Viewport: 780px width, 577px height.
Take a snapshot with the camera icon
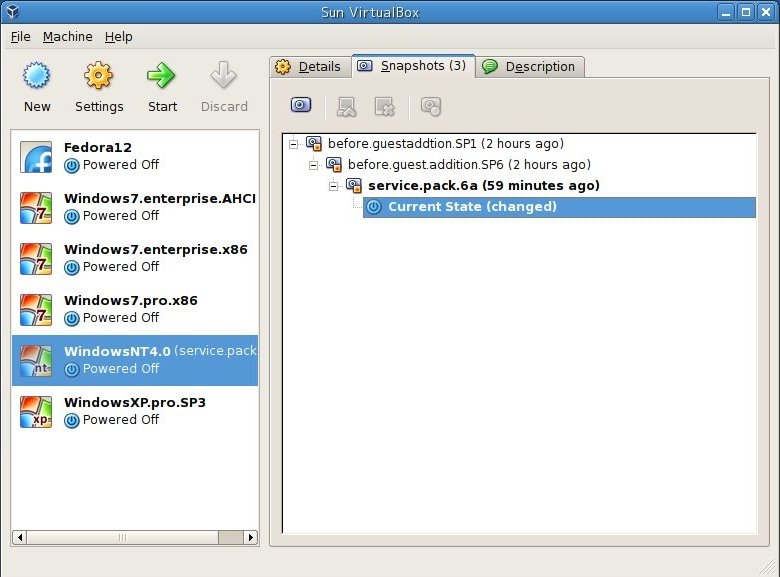[x=300, y=105]
